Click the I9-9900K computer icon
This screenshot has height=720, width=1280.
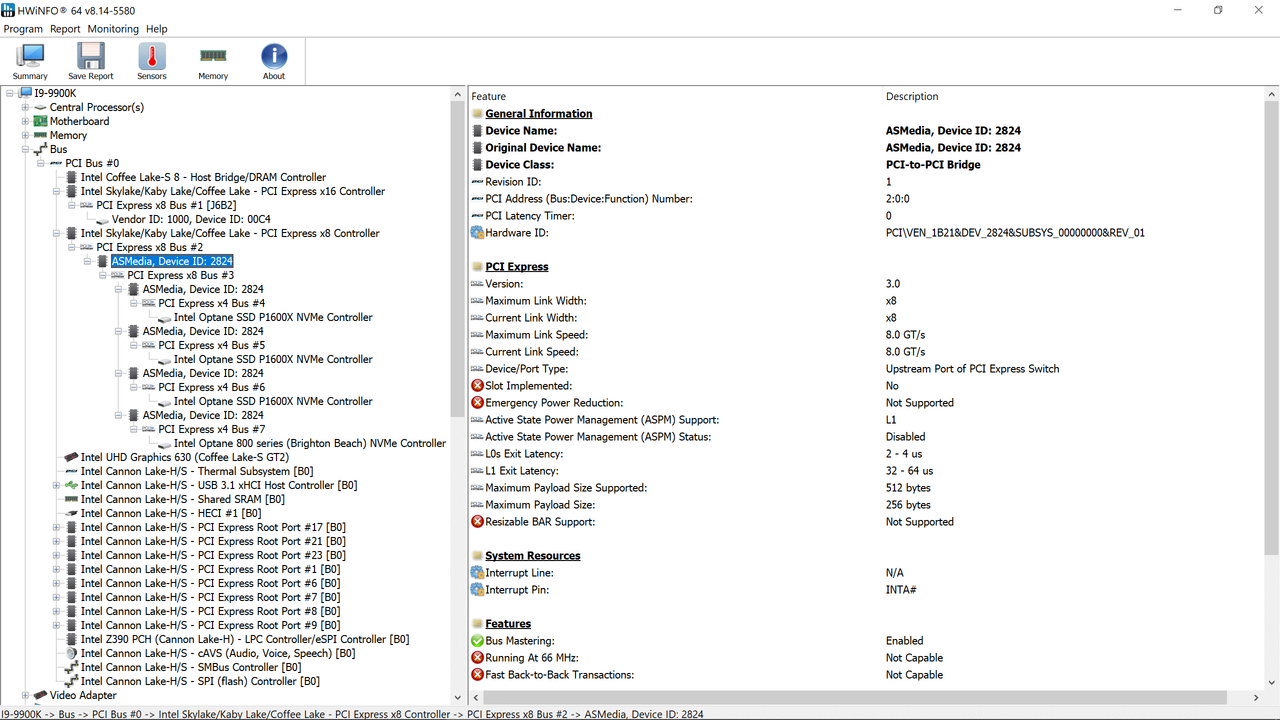tap(25, 93)
